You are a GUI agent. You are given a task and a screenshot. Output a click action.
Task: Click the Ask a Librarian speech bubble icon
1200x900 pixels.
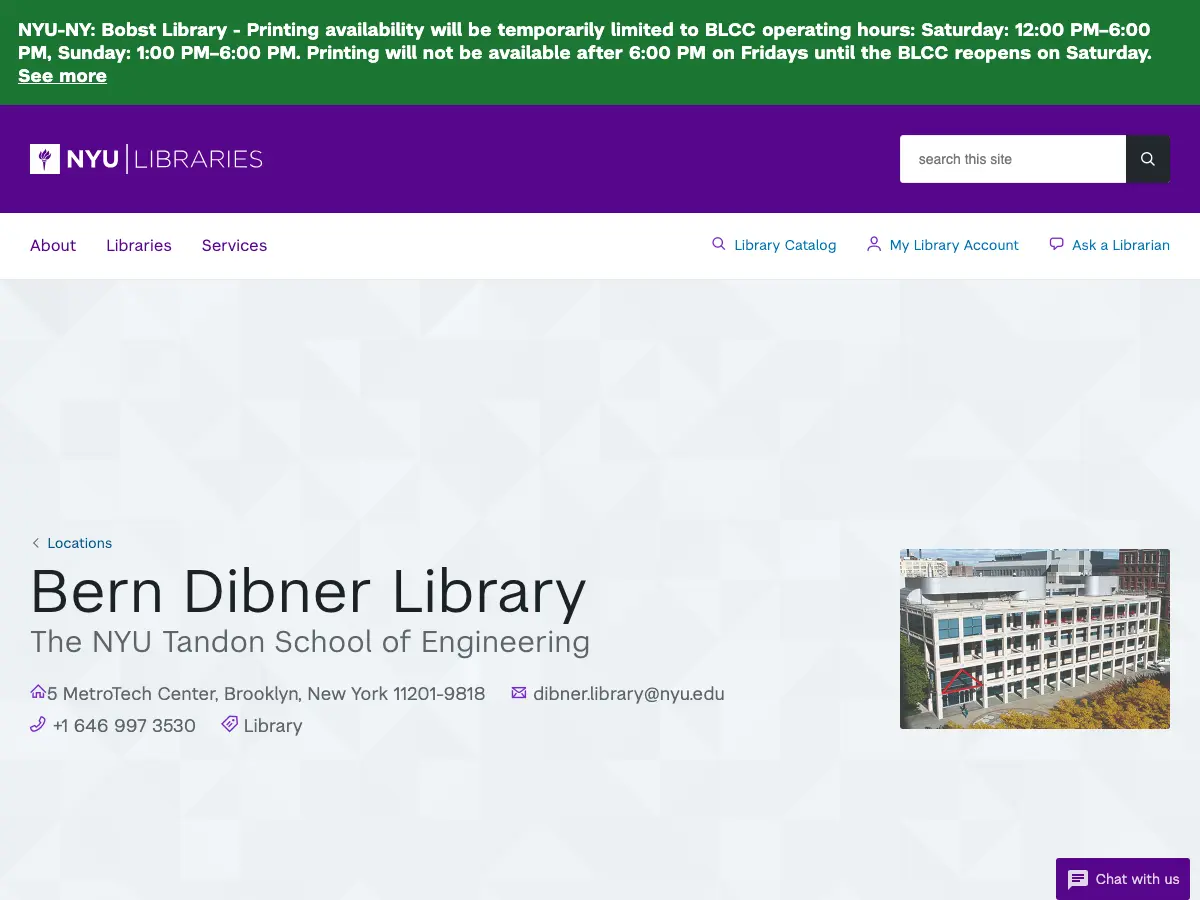coord(1056,244)
